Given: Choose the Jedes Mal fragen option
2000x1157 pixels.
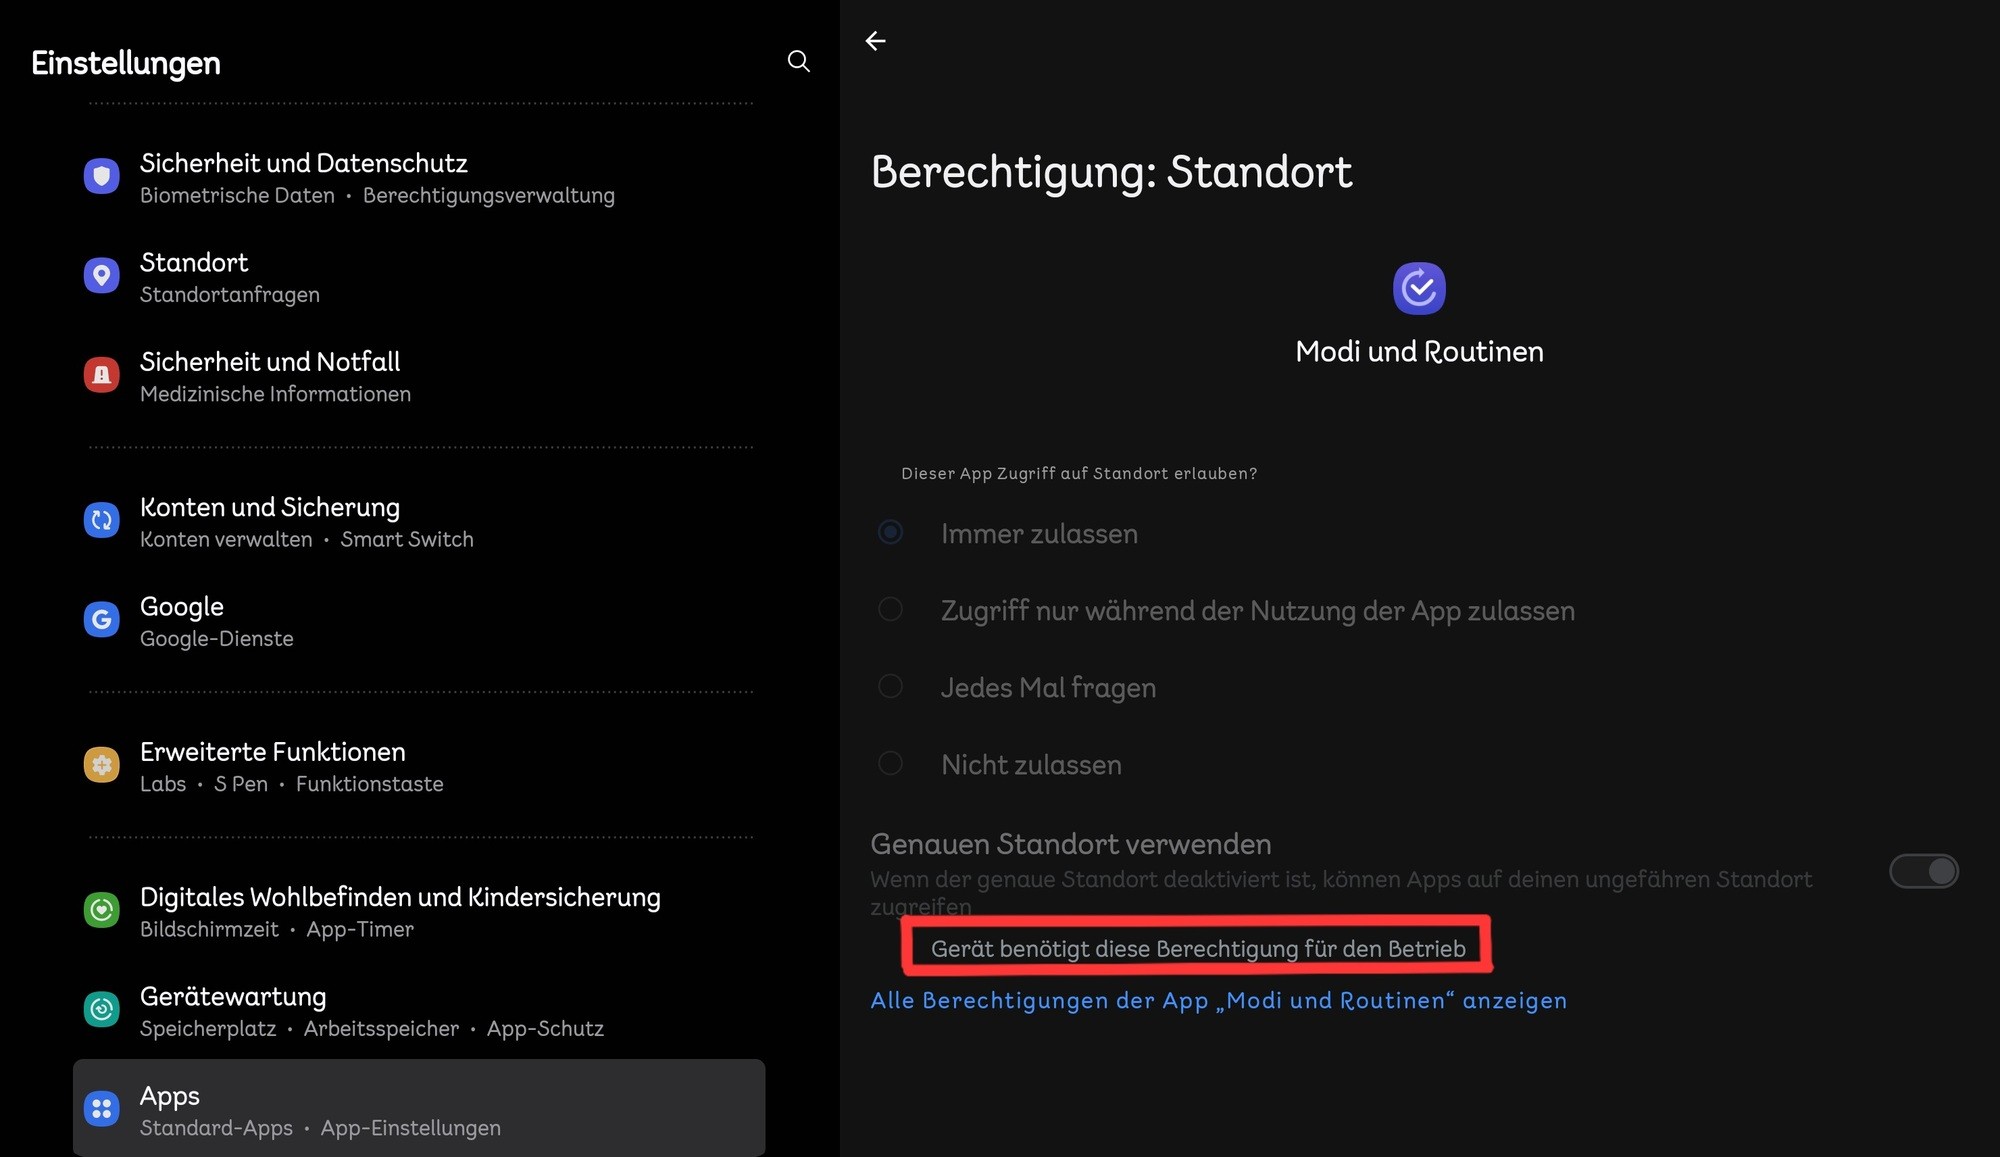Looking at the screenshot, I should [890, 687].
